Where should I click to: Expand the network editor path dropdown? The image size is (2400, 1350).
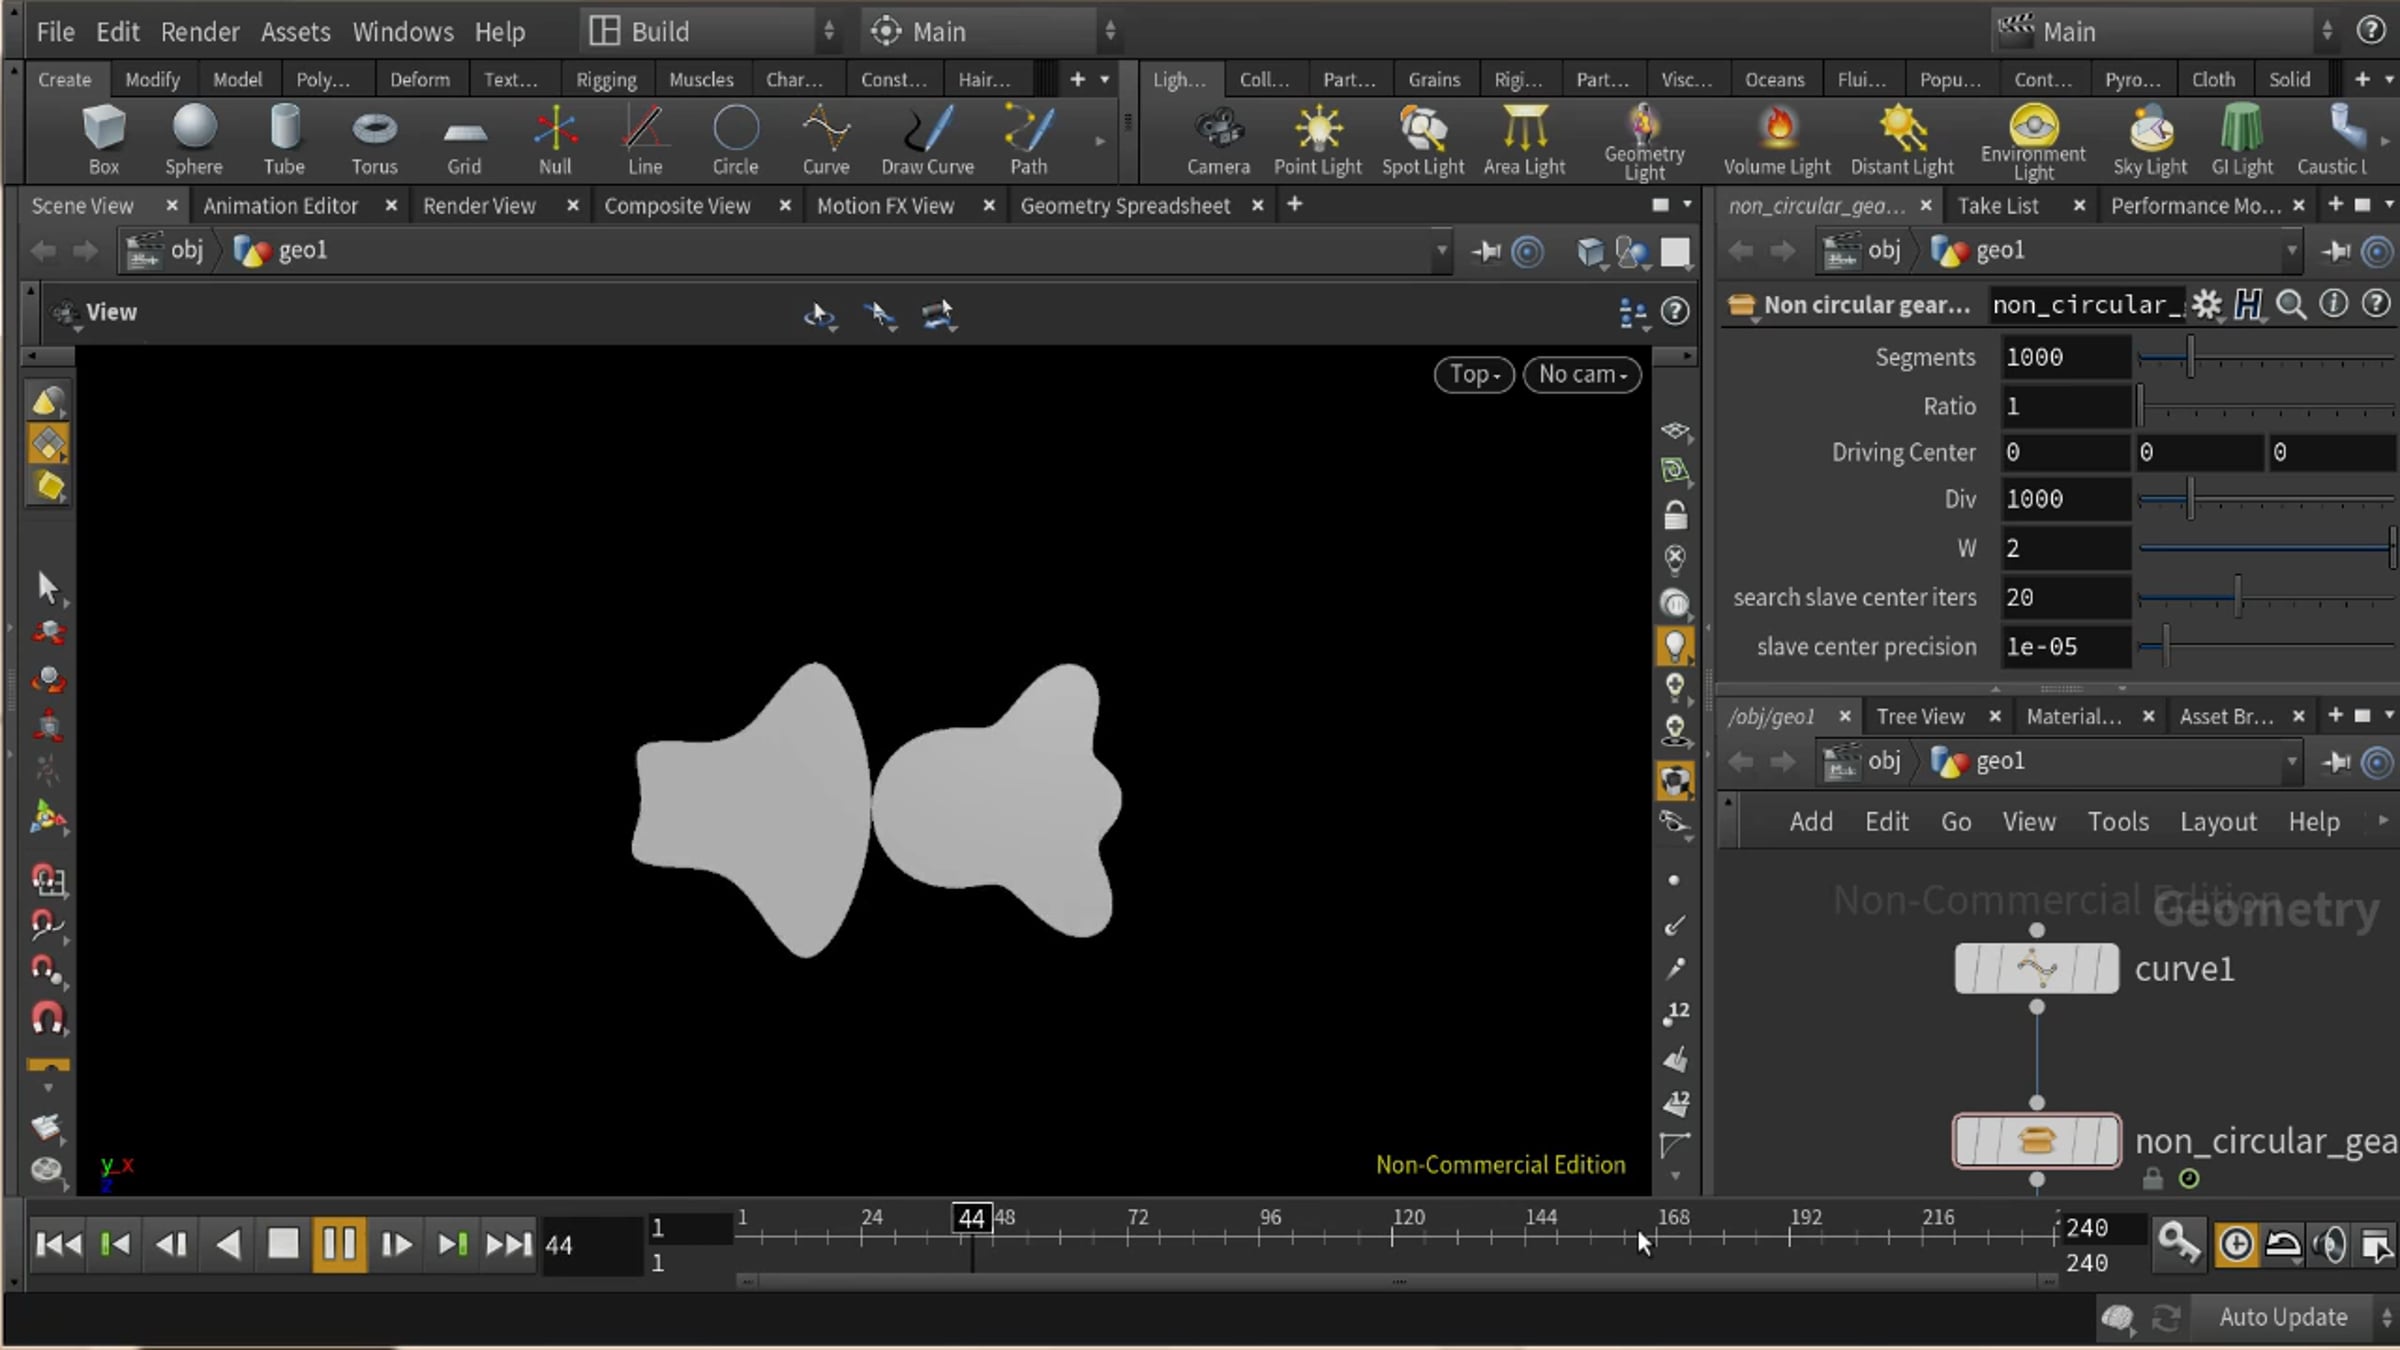[x=2291, y=762]
